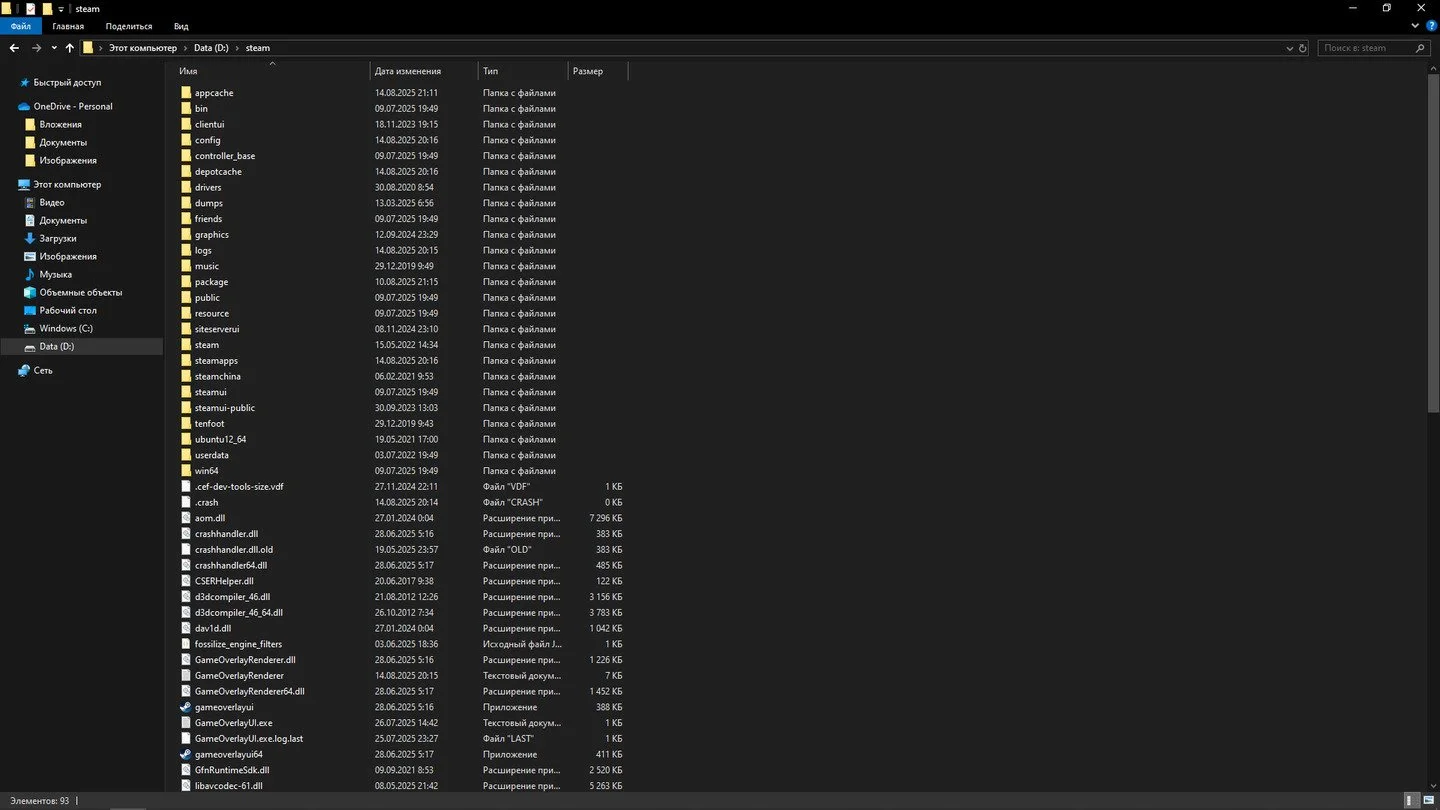Create new folder from quick access toolbar
The width and height of the screenshot is (1440, 810).
(x=47, y=8)
